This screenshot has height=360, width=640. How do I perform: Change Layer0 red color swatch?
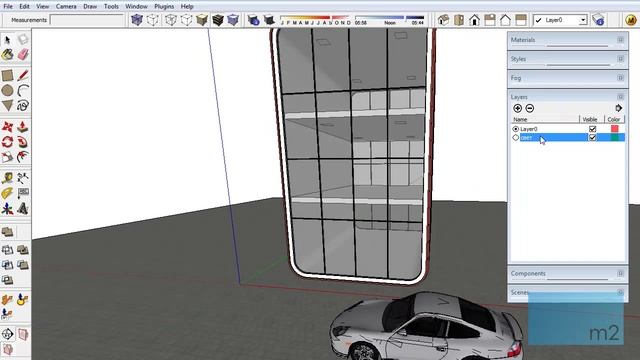[614, 129]
